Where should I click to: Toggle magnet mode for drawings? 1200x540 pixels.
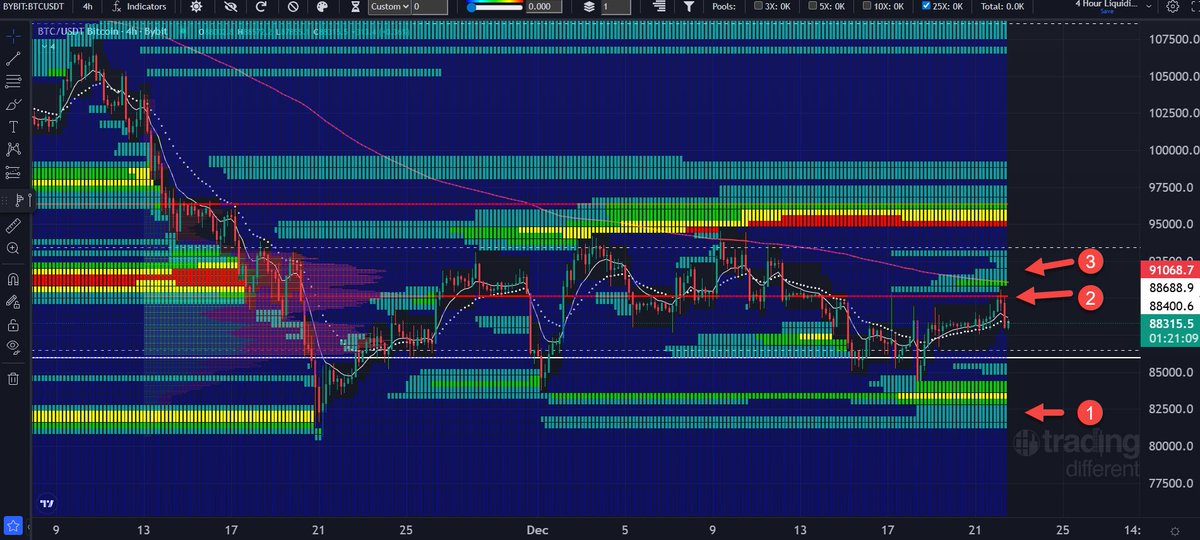point(13,278)
